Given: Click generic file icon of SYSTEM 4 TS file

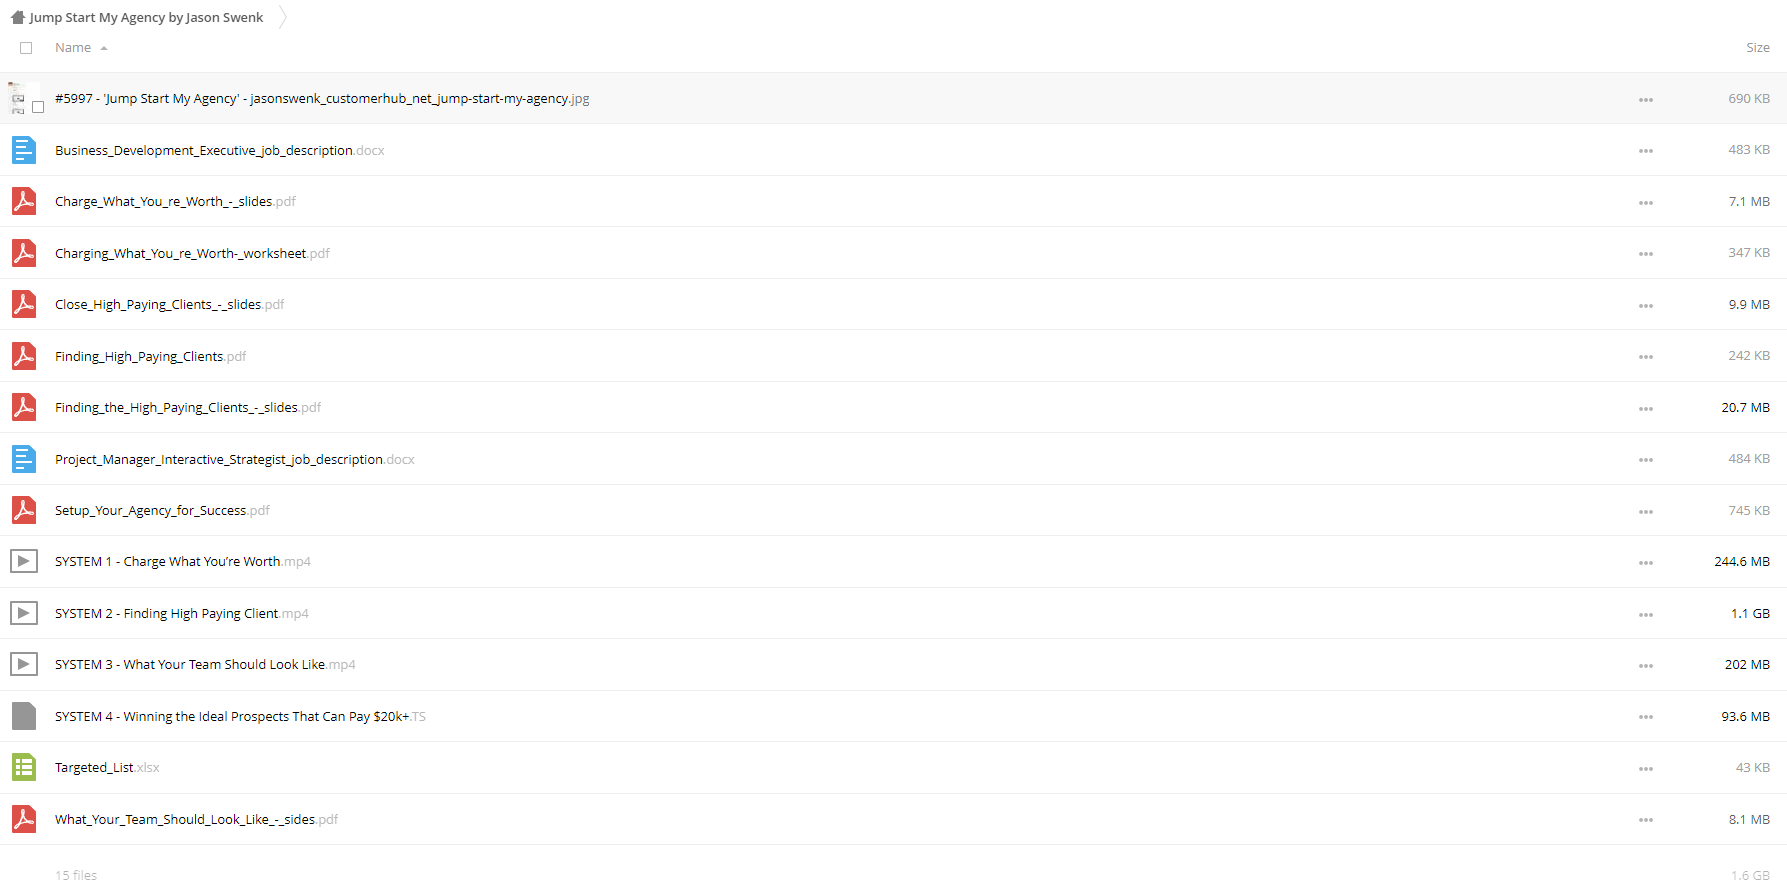Looking at the screenshot, I should coord(24,716).
